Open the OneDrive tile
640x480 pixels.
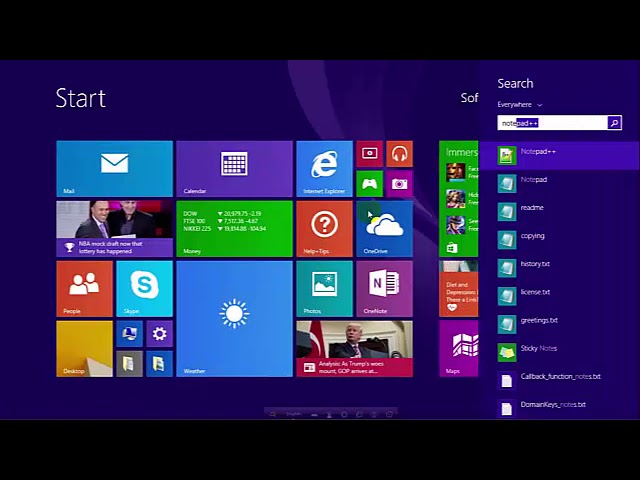pyautogui.click(x=384, y=229)
